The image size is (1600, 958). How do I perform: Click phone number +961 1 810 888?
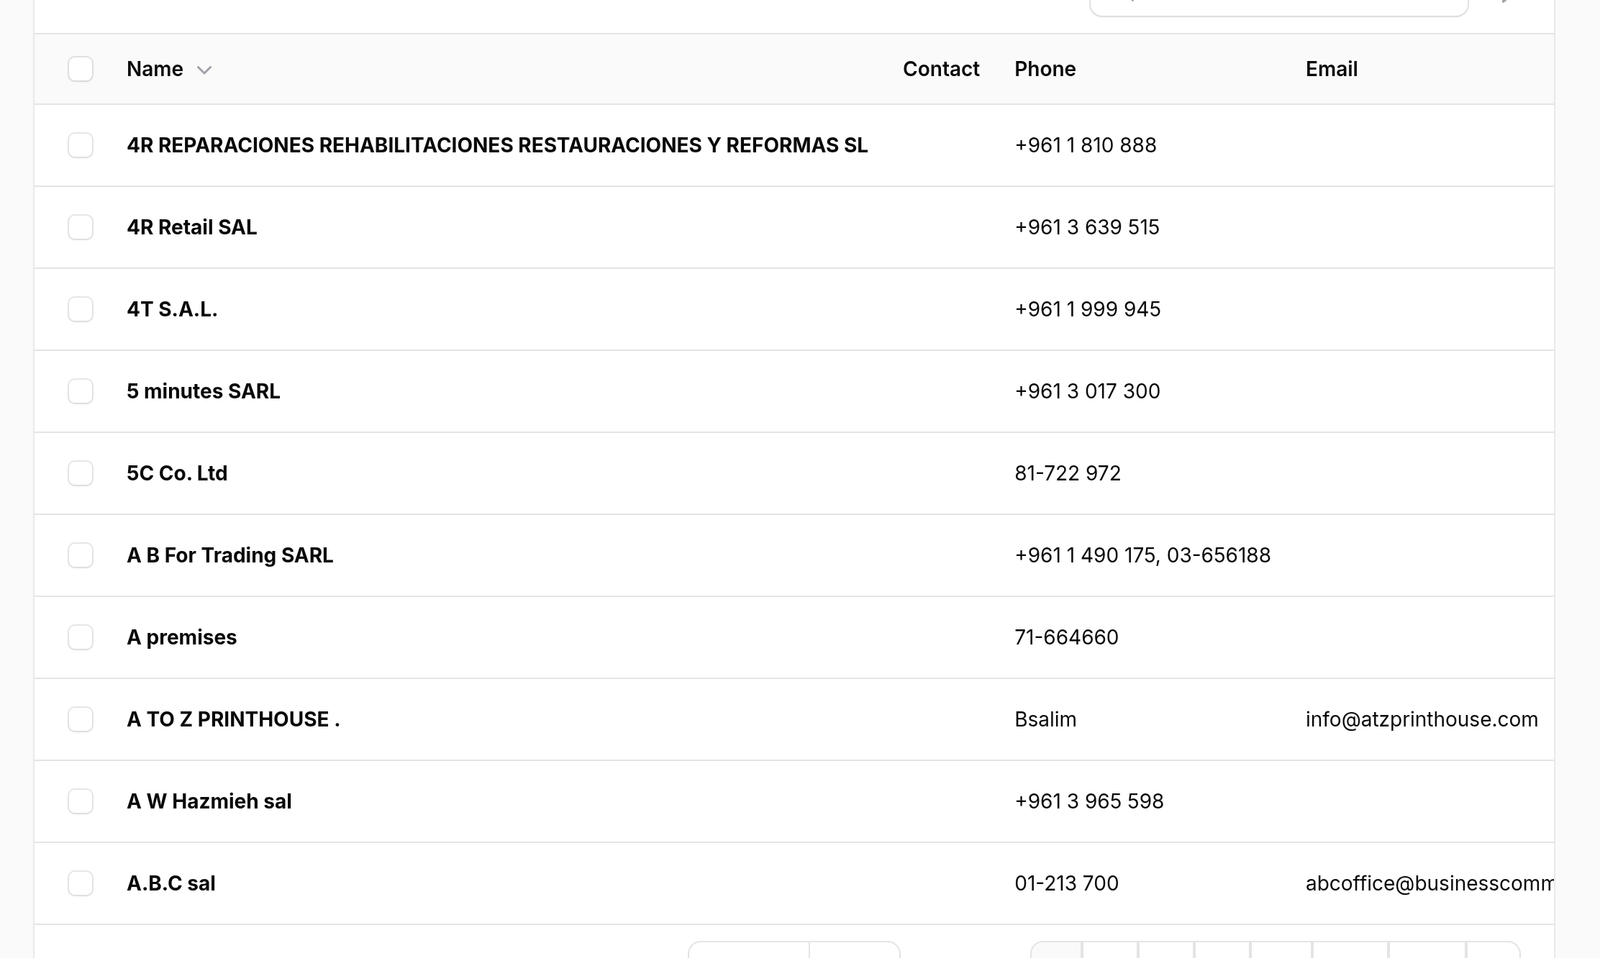pyautogui.click(x=1085, y=145)
